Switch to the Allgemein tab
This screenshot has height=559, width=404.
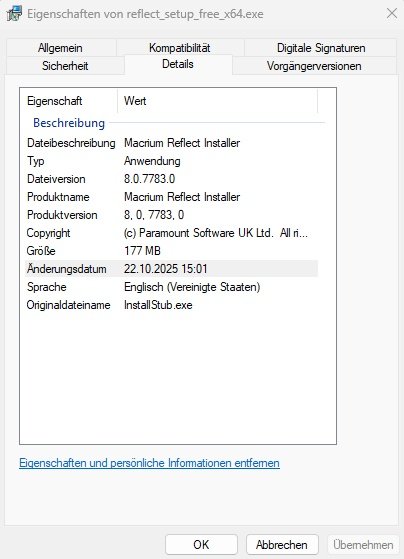(61, 48)
